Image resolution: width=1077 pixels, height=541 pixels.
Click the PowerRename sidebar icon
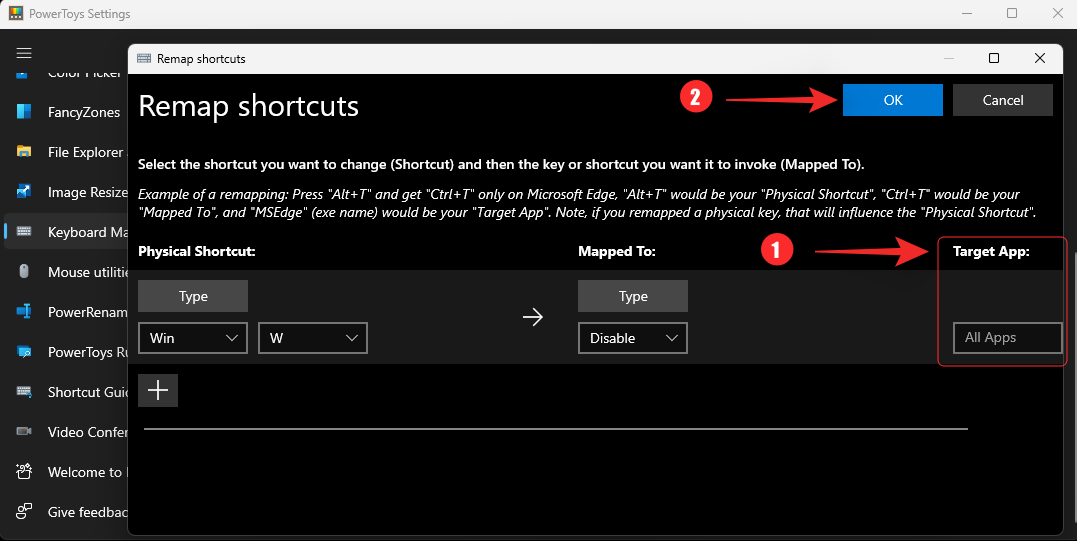click(24, 312)
